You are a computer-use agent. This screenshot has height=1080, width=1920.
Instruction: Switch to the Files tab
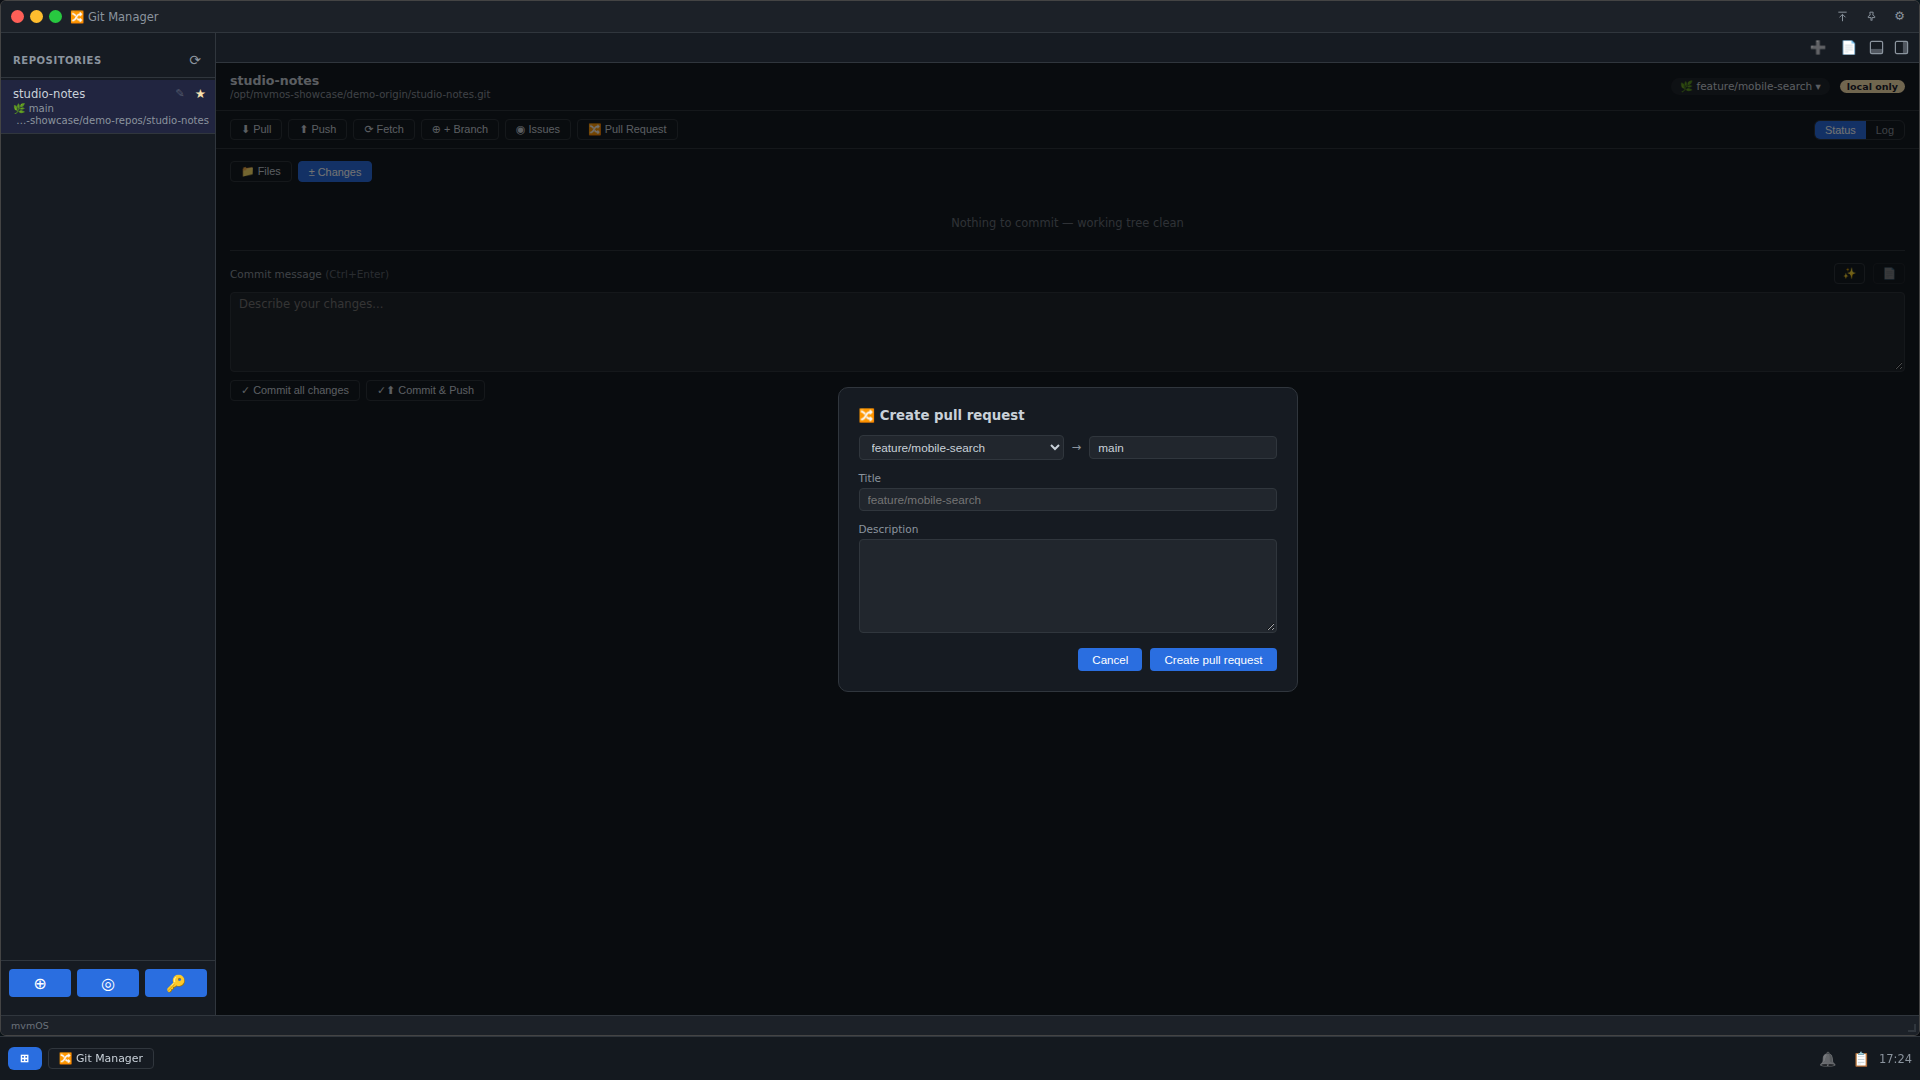[x=261, y=171]
